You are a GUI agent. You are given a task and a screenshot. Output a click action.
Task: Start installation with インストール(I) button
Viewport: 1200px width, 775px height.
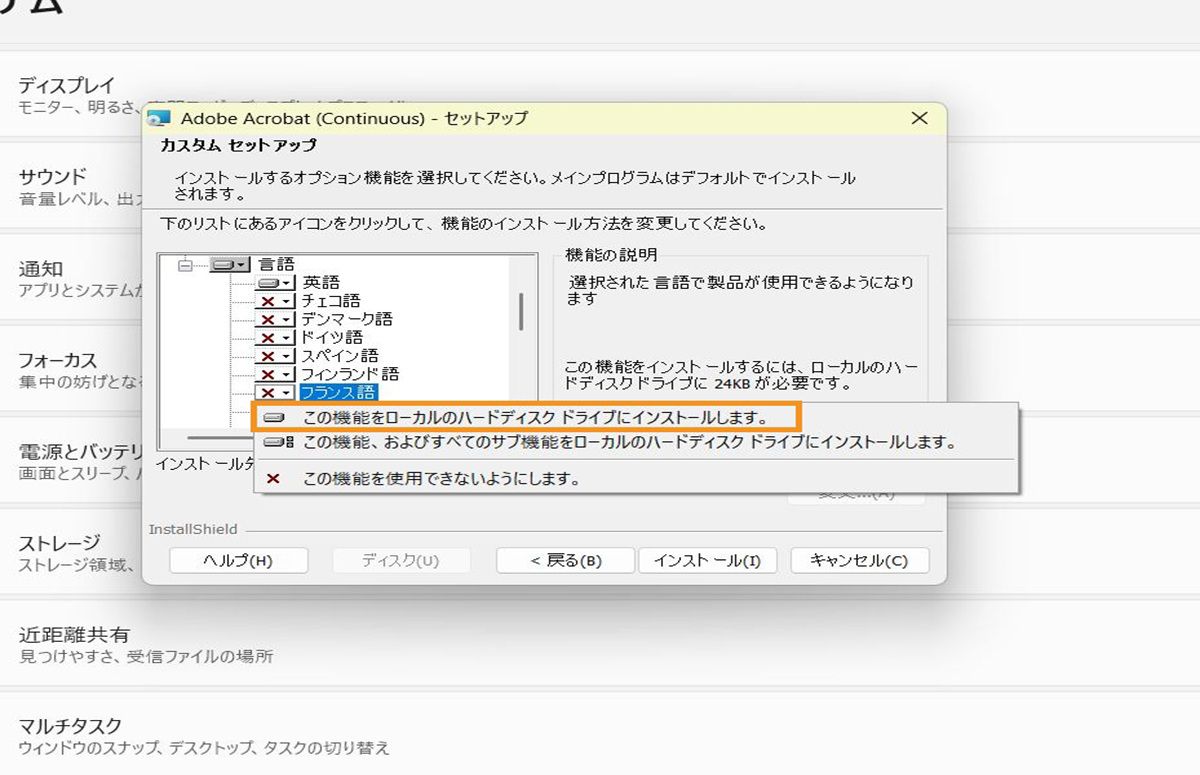pyautogui.click(x=707, y=561)
